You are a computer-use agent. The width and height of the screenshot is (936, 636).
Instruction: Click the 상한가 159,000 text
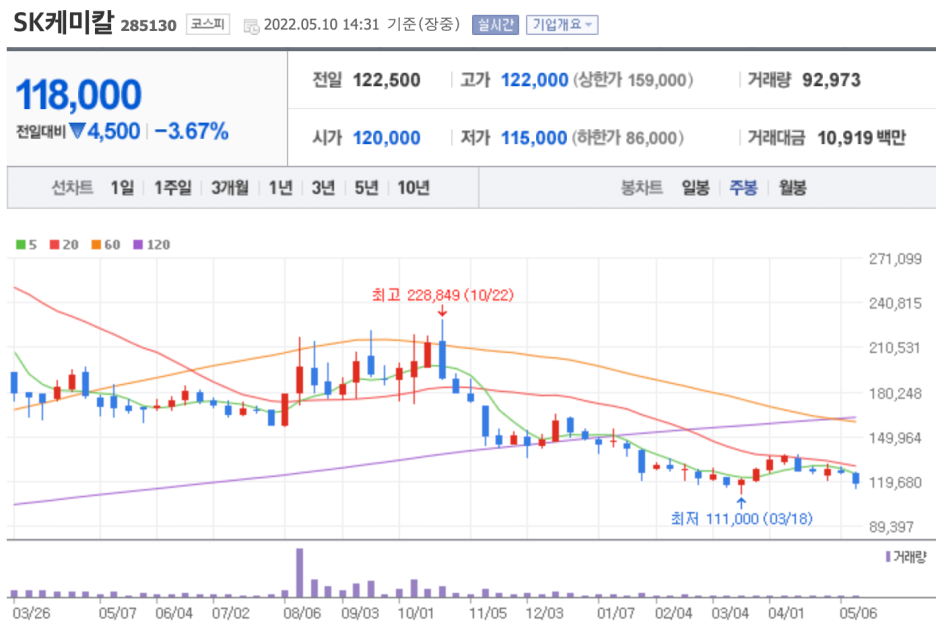click(x=633, y=80)
